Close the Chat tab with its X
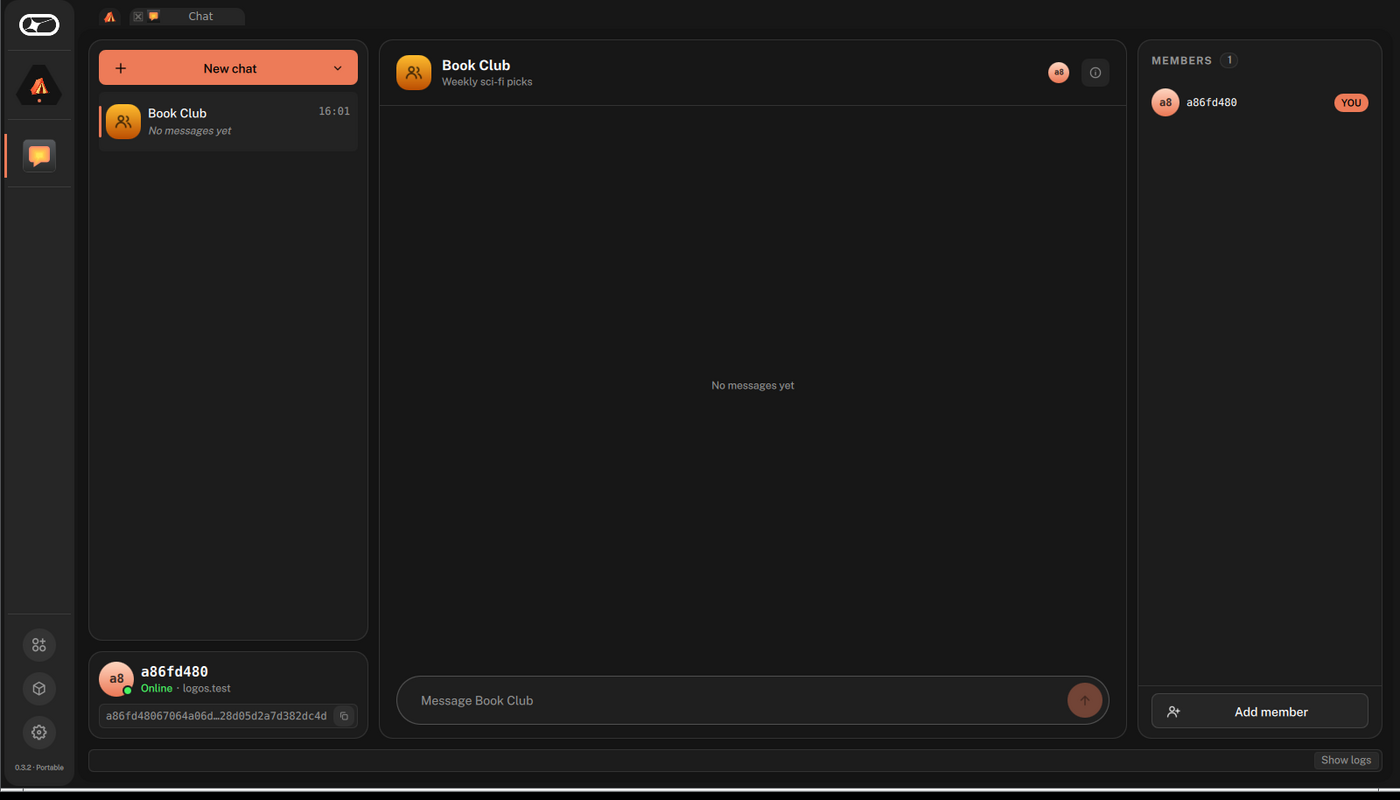This screenshot has width=1400, height=800. [138, 17]
